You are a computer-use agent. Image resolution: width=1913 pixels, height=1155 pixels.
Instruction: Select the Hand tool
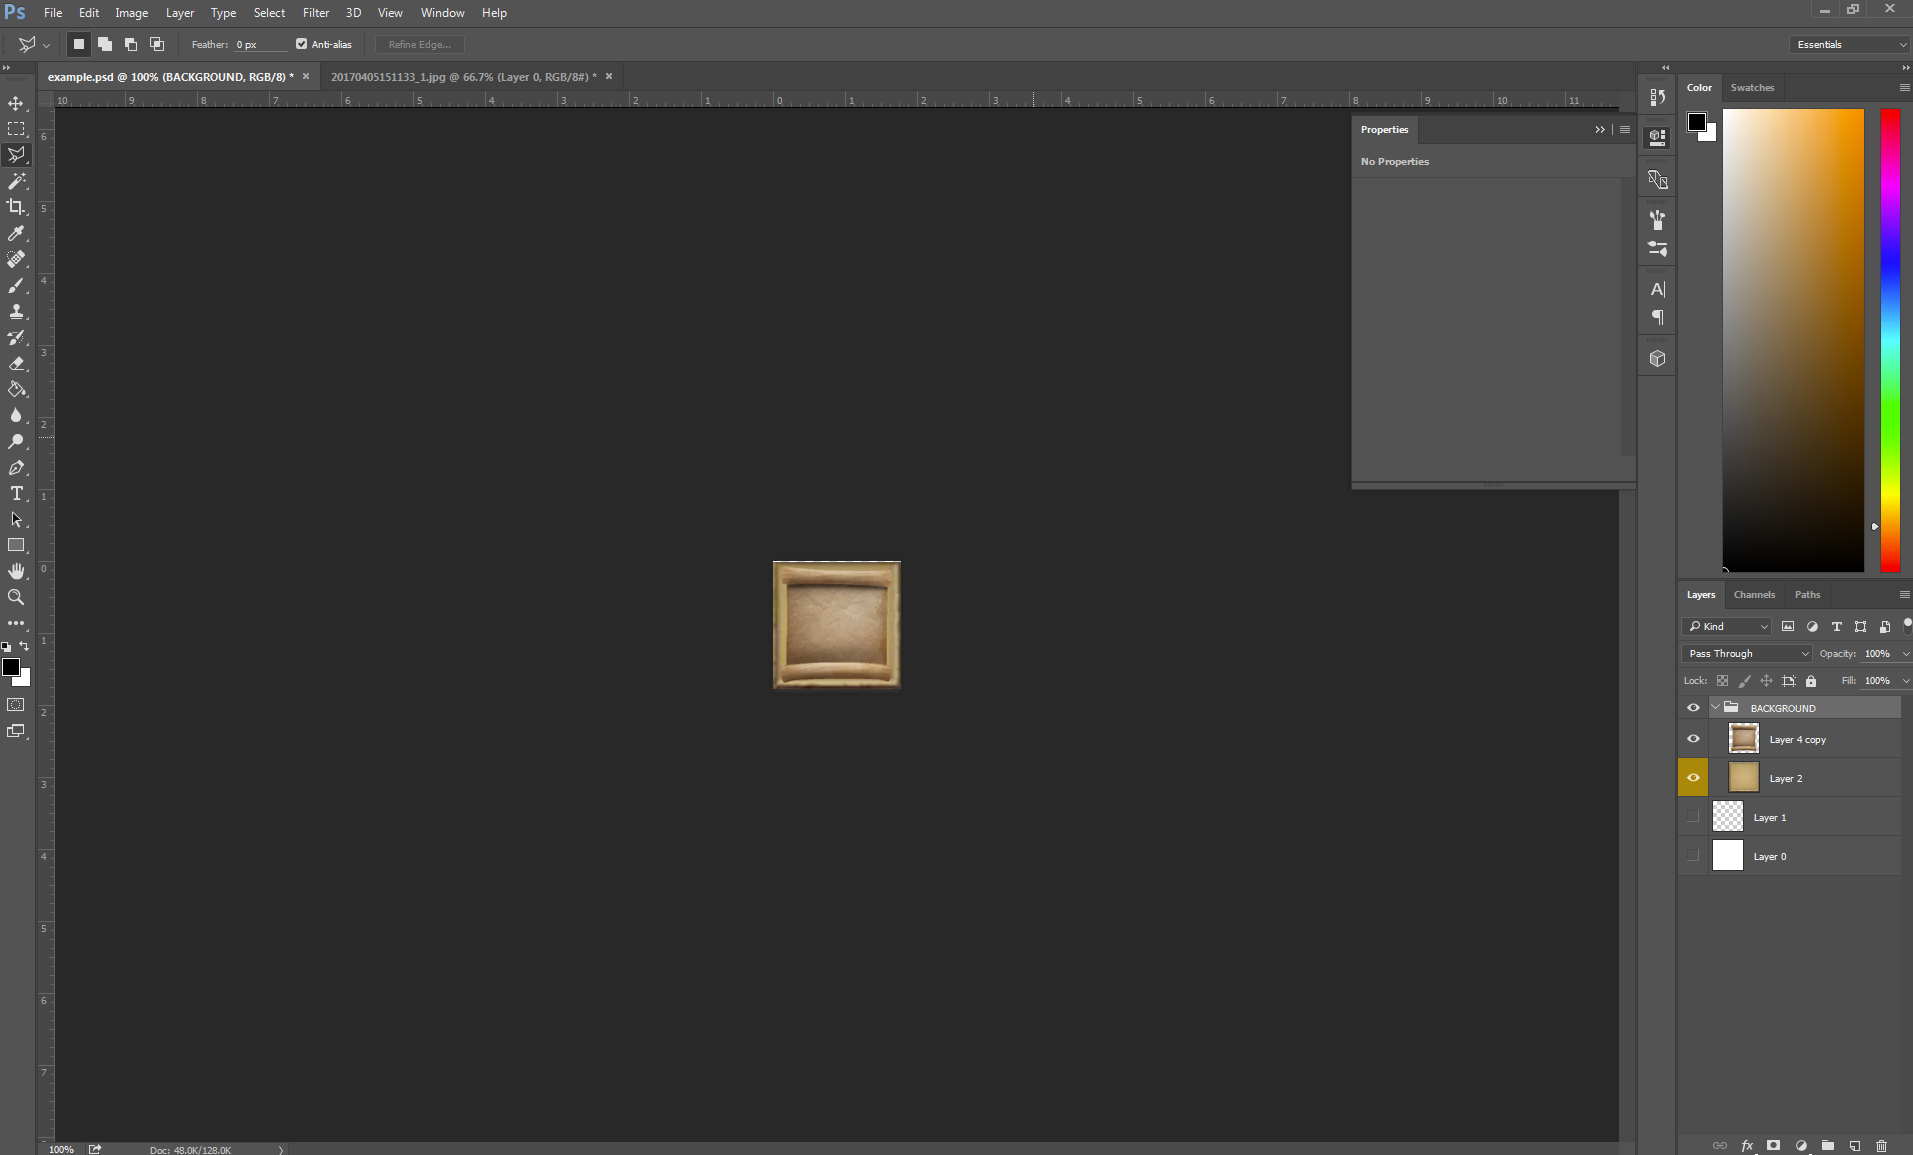click(16, 571)
